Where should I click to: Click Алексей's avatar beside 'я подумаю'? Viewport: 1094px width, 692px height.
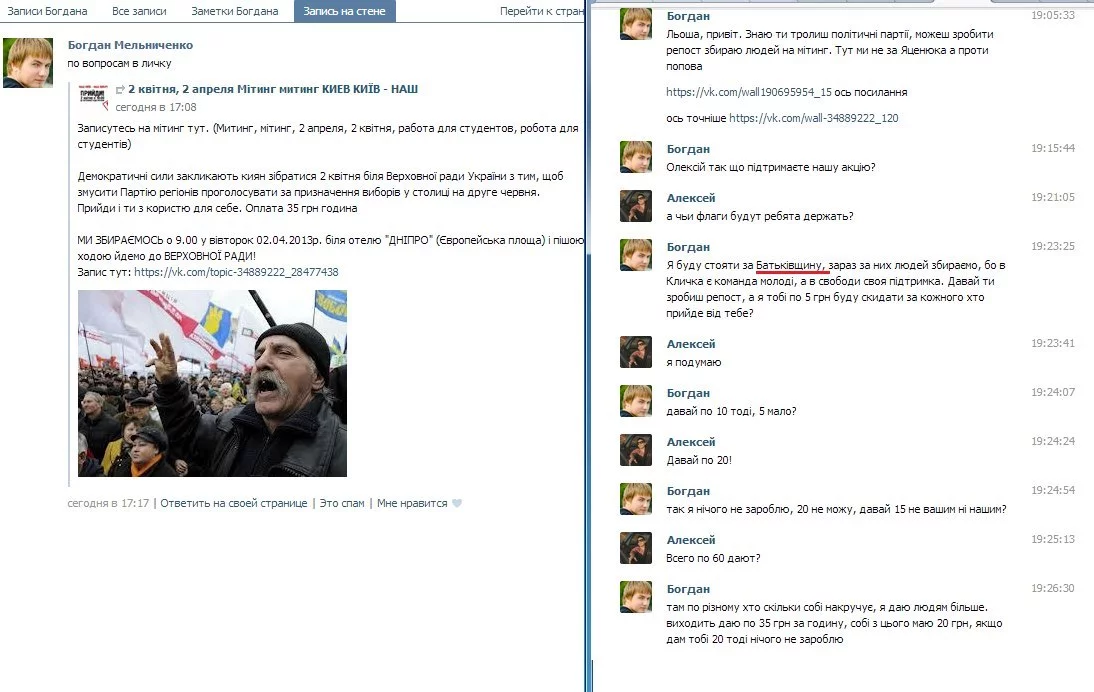(636, 352)
